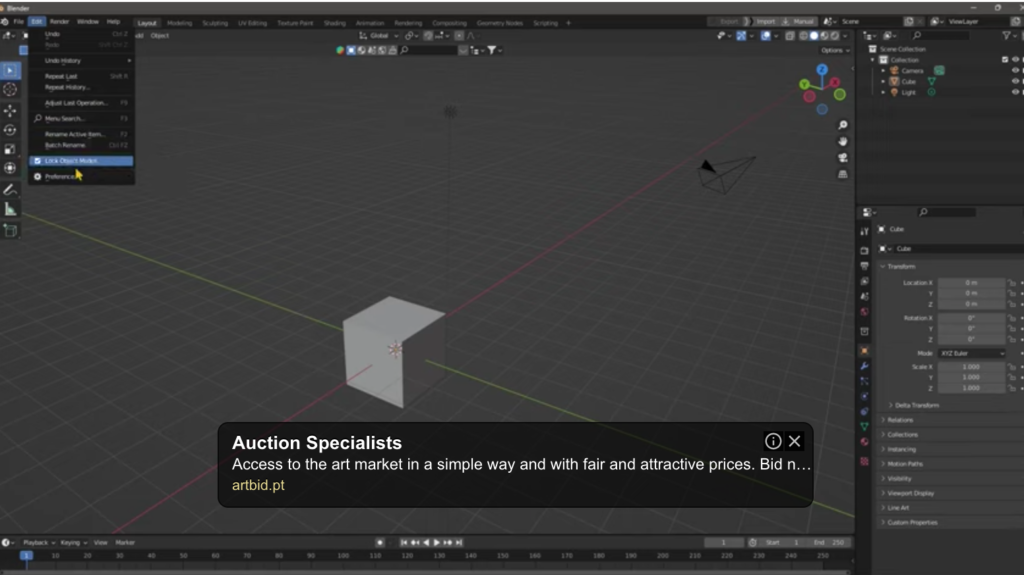1024x575 pixels.
Task: Select the Measure tool
Action: [10, 209]
